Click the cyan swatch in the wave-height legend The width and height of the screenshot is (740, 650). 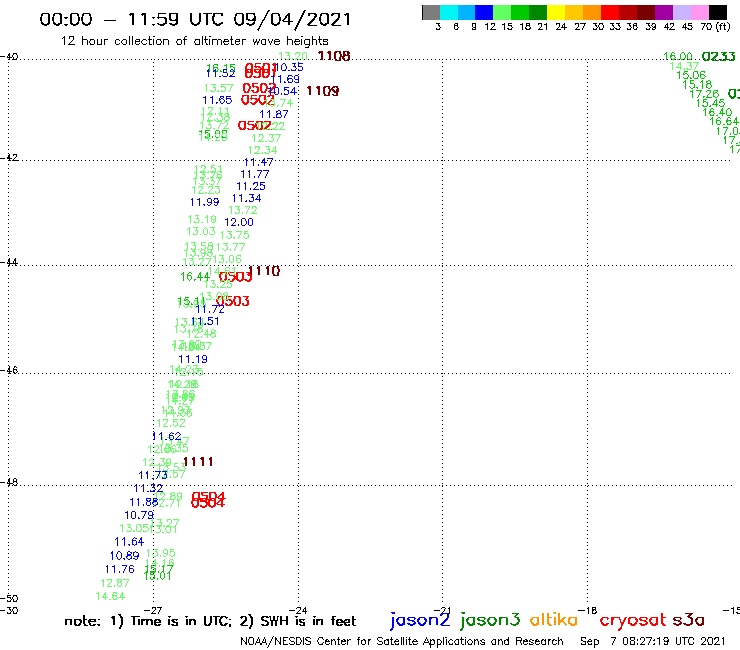(449, 12)
